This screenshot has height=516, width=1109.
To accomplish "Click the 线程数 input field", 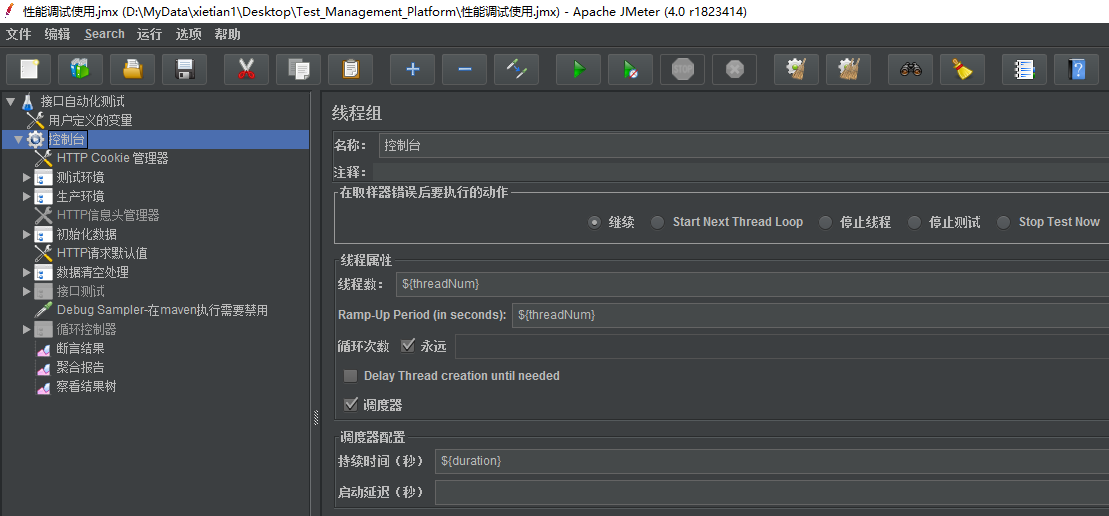I will (753, 283).
